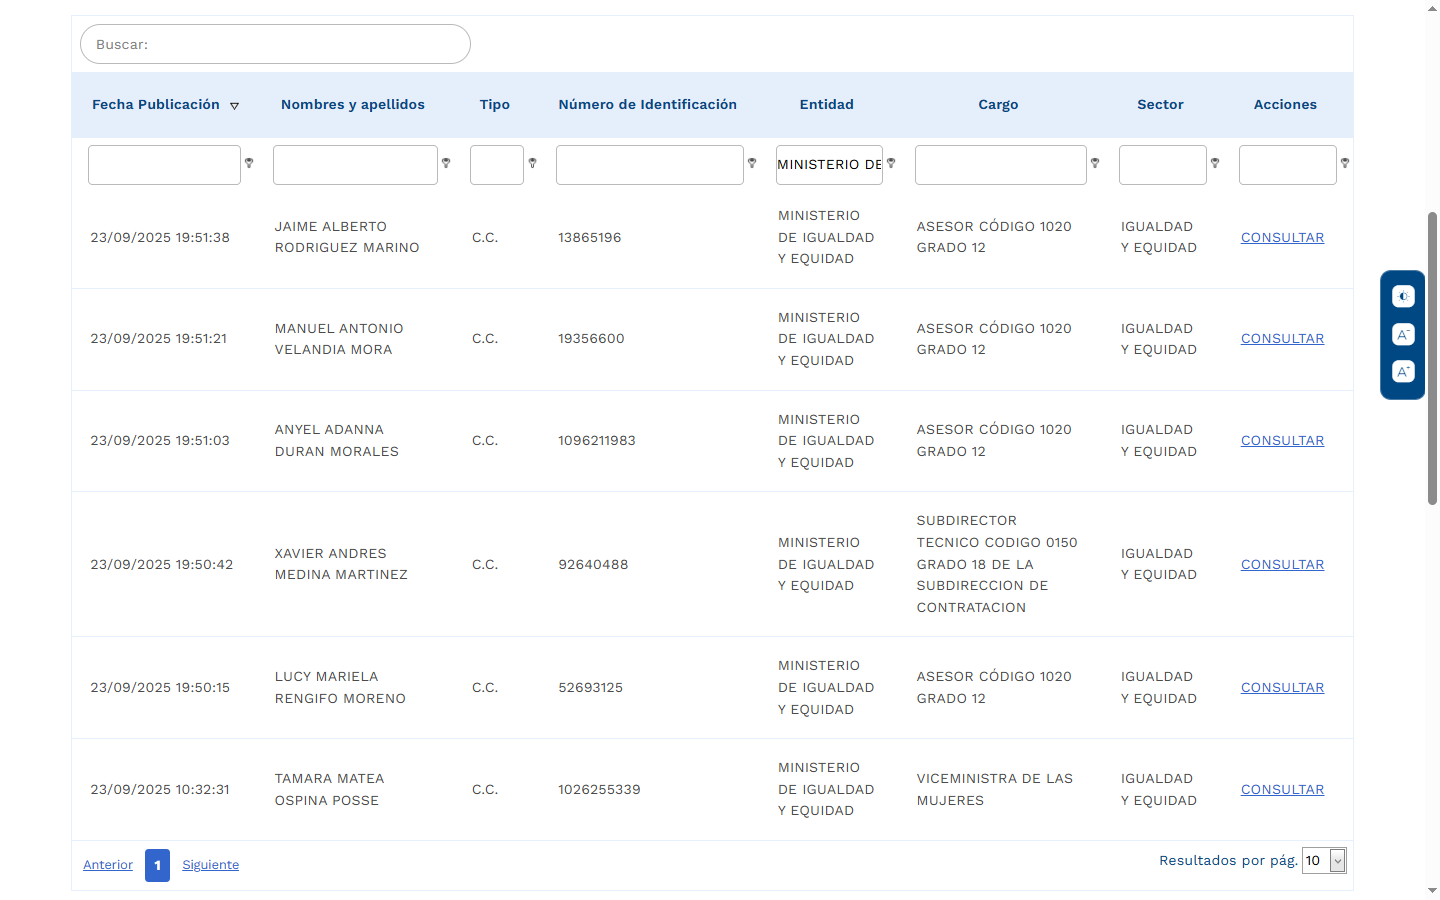1440x900 pixels.
Task: Click CONSULTAR for Lucy Mariela Rengifo Moreno
Action: 1282,687
